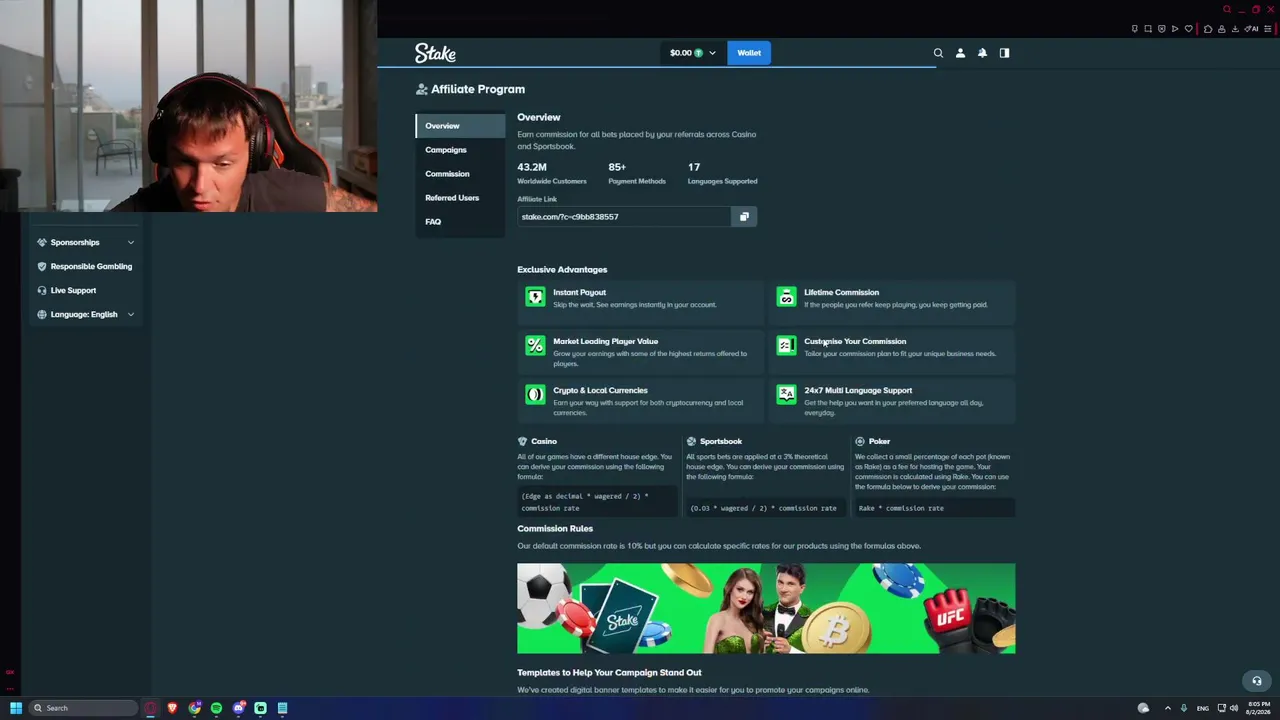Click the ENG language indicator in system tray
The width and height of the screenshot is (1280, 720).
point(1203,708)
